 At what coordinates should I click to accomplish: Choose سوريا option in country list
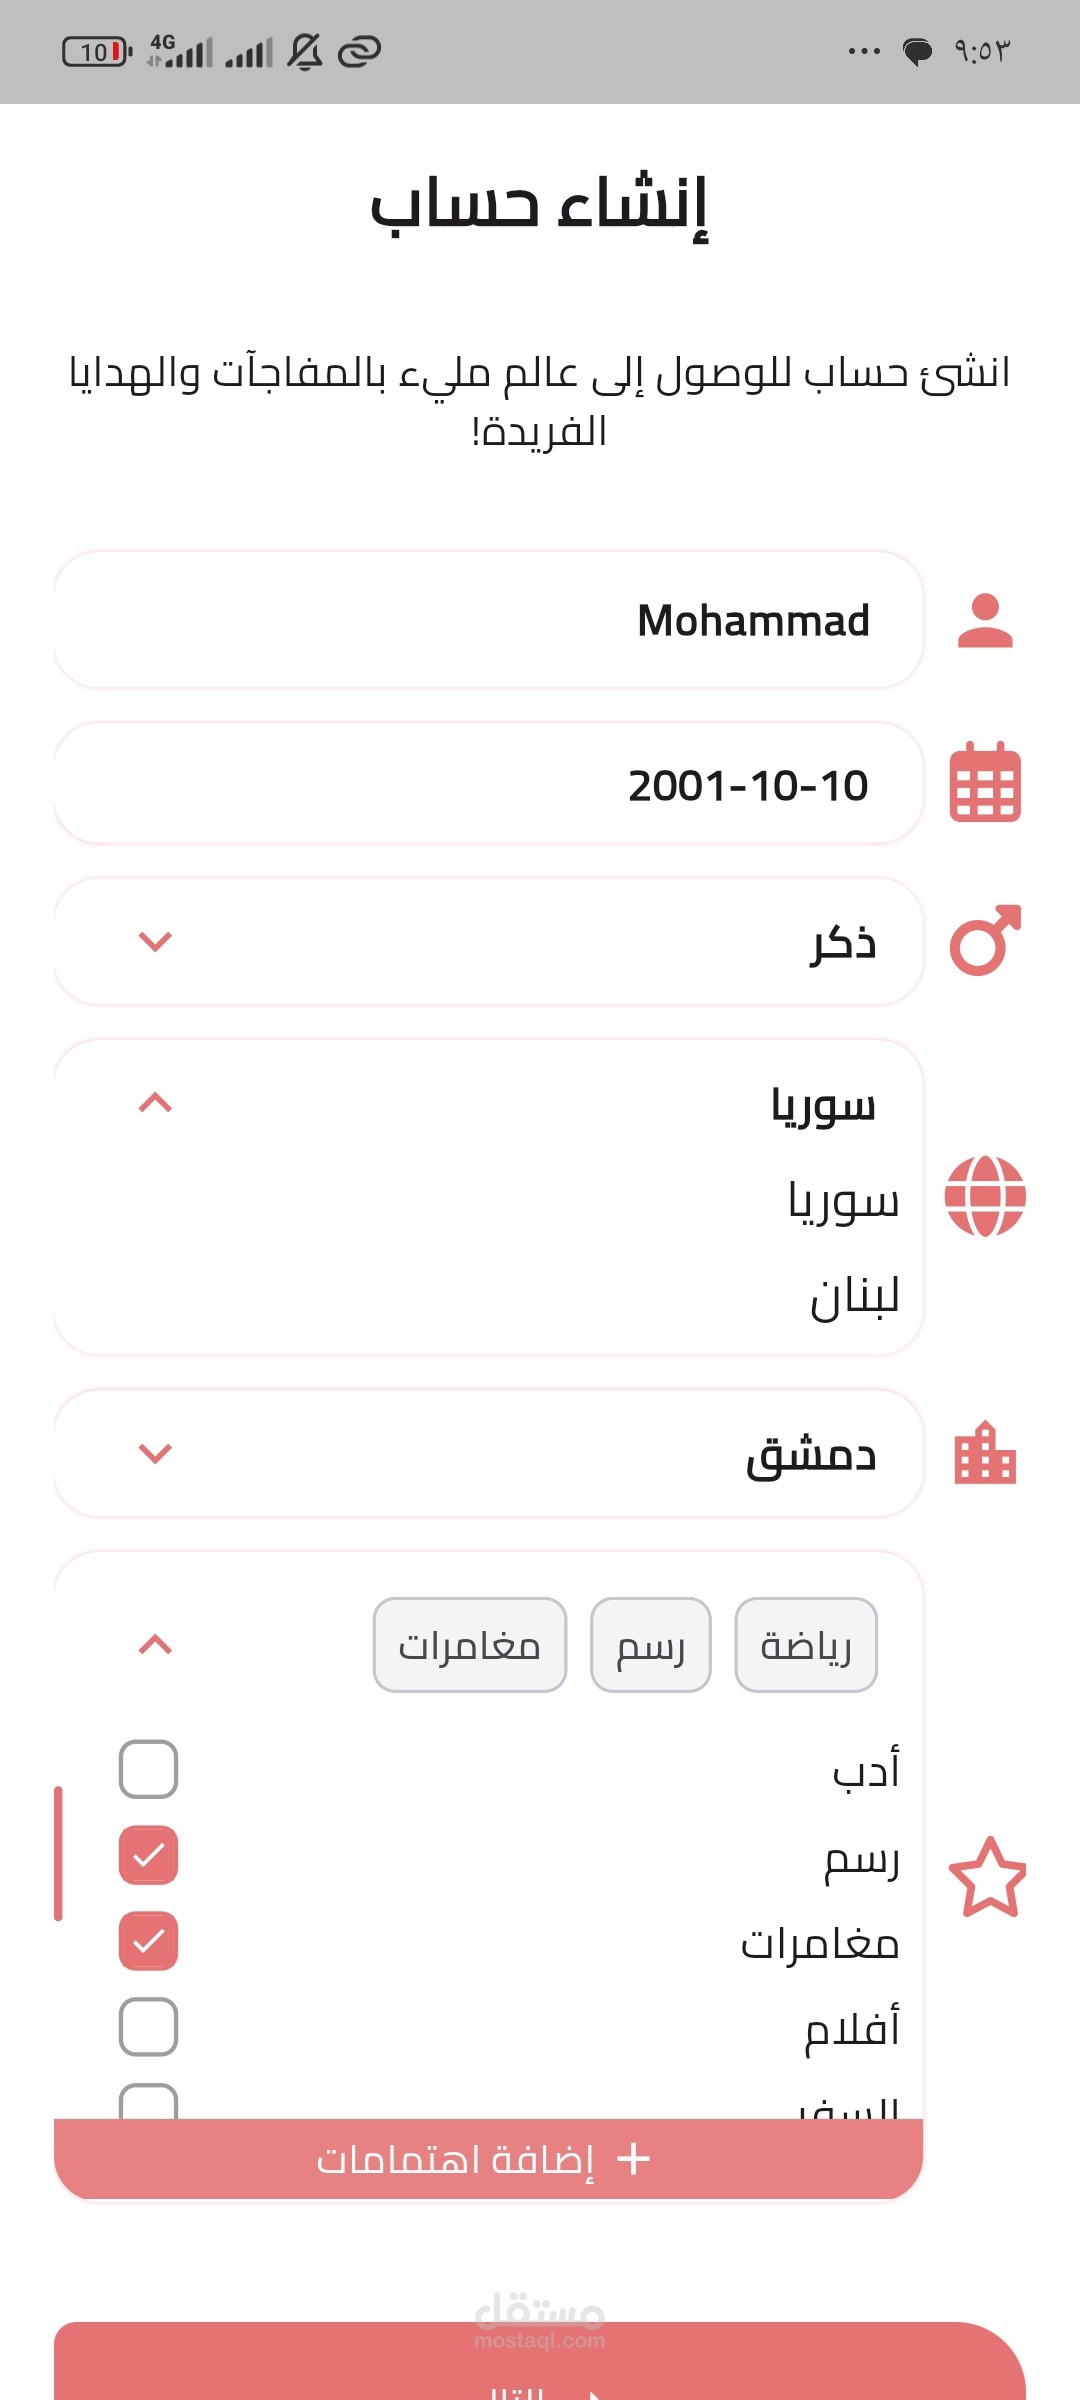click(843, 1201)
